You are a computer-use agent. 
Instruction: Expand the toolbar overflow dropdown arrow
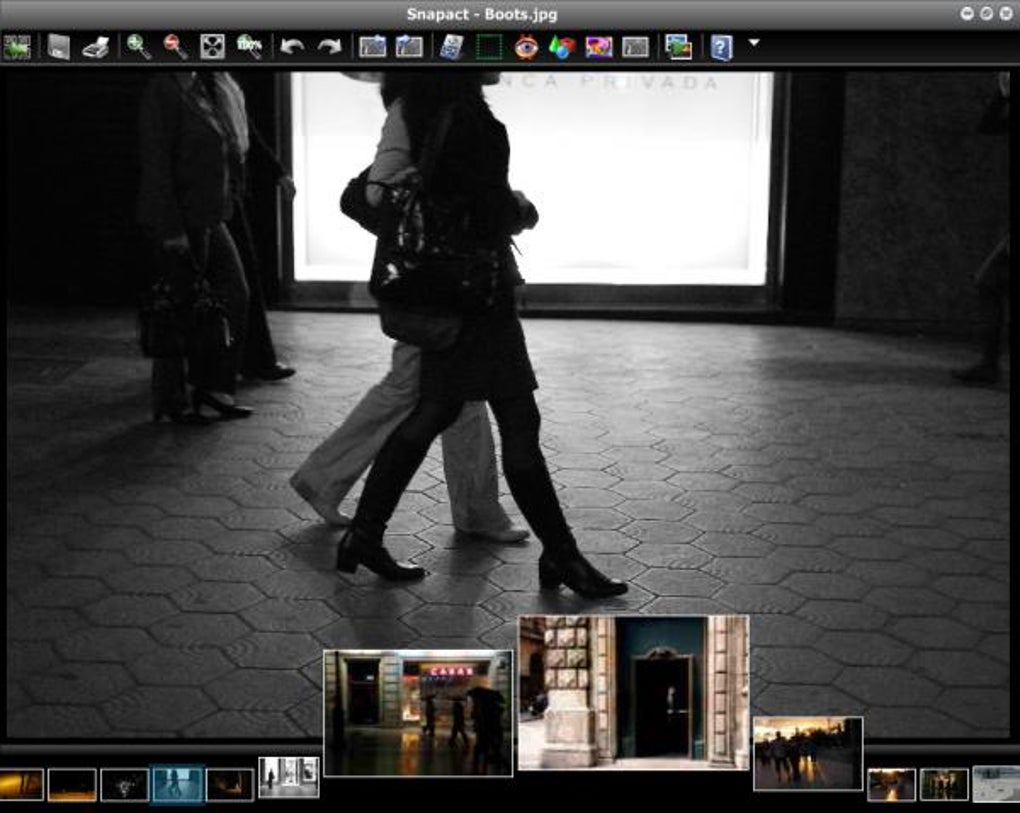(754, 43)
